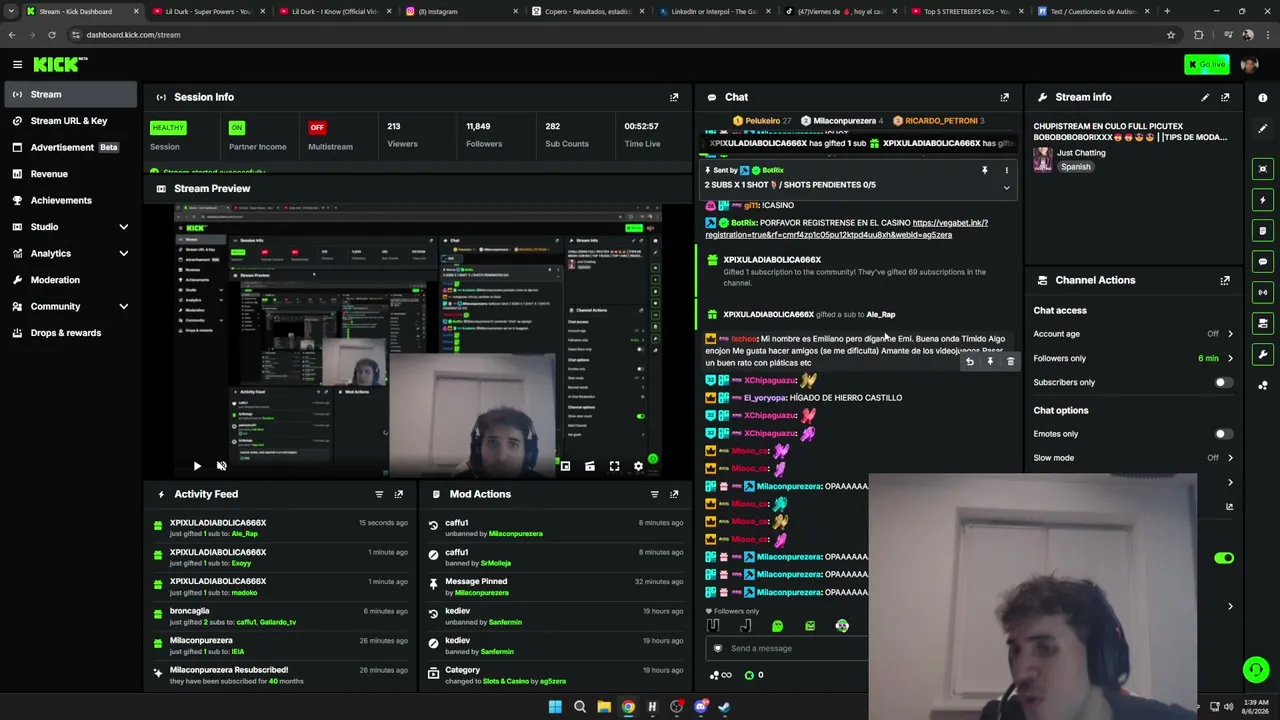
Task: Pop out the Session Info panel
Action: tap(674, 97)
